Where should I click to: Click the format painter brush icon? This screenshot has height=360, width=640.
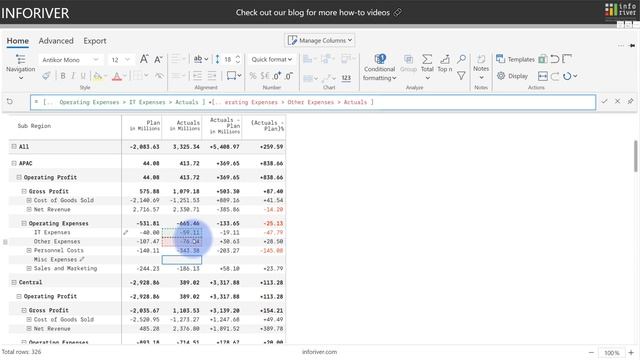[x=46, y=76]
